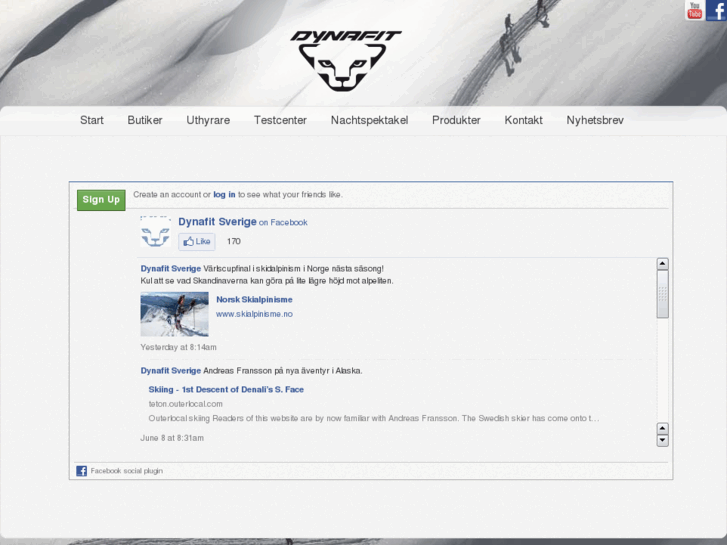Open the Uthyrare page
Image resolution: width=727 pixels, height=545 pixels.
pos(208,120)
